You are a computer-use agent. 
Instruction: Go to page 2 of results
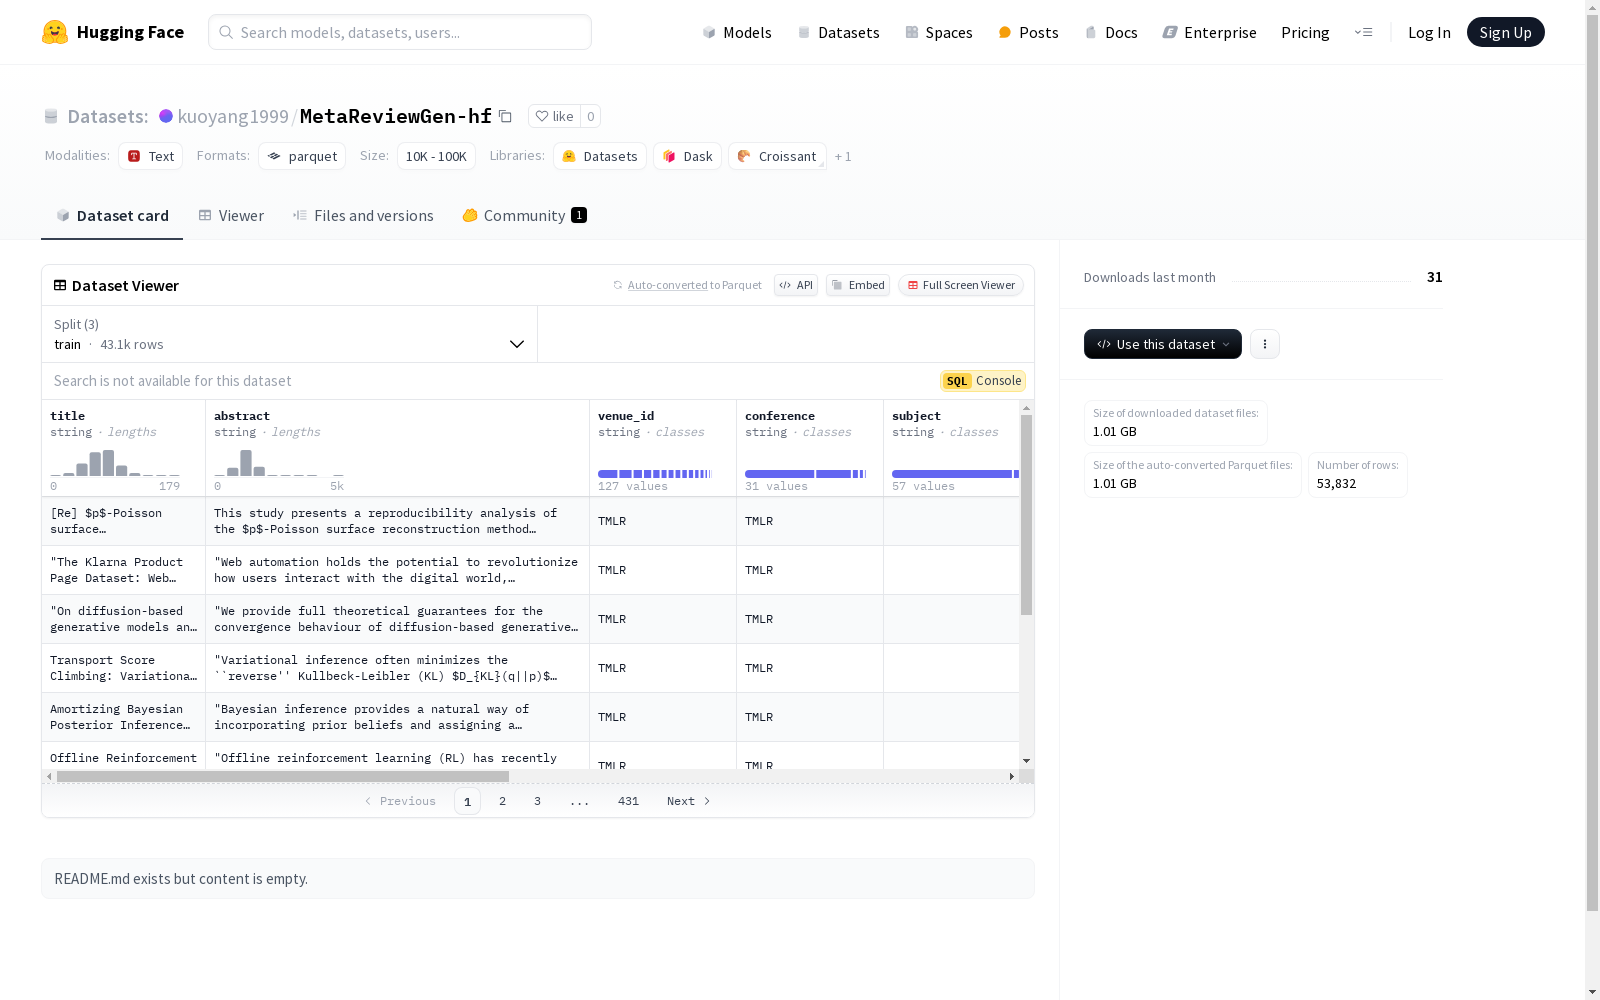502,801
